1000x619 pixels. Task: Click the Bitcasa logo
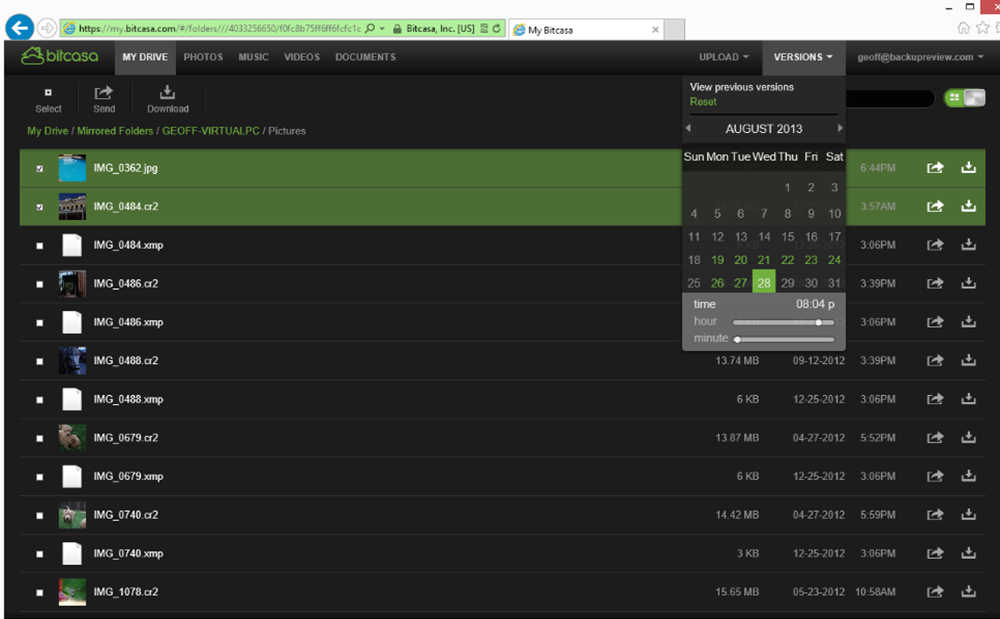pyautogui.click(x=60, y=56)
